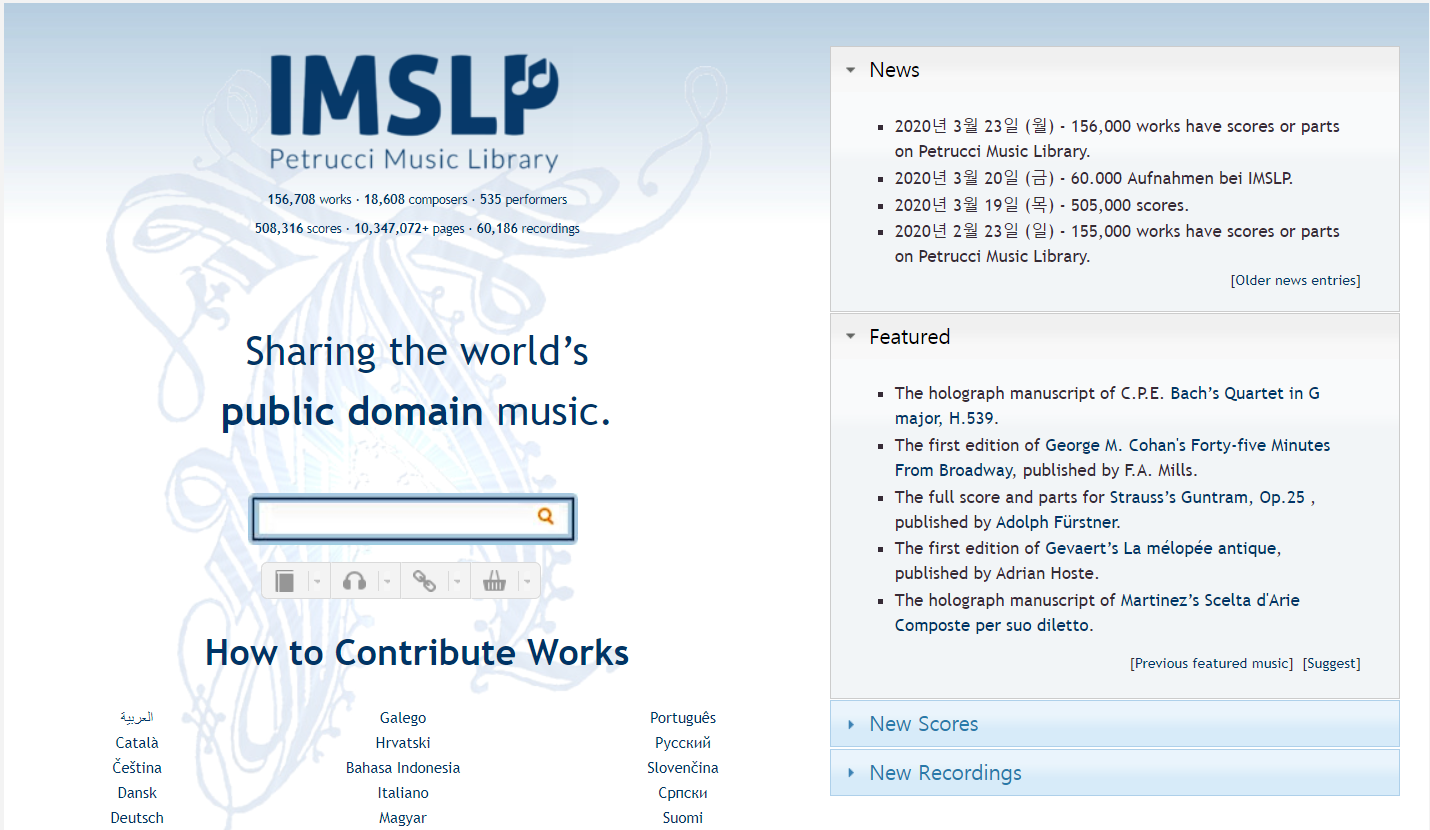Viewport: 1430px width, 830px height.
Task: Open How to Contribute Works heading link
Action: [x=417, y=653]
